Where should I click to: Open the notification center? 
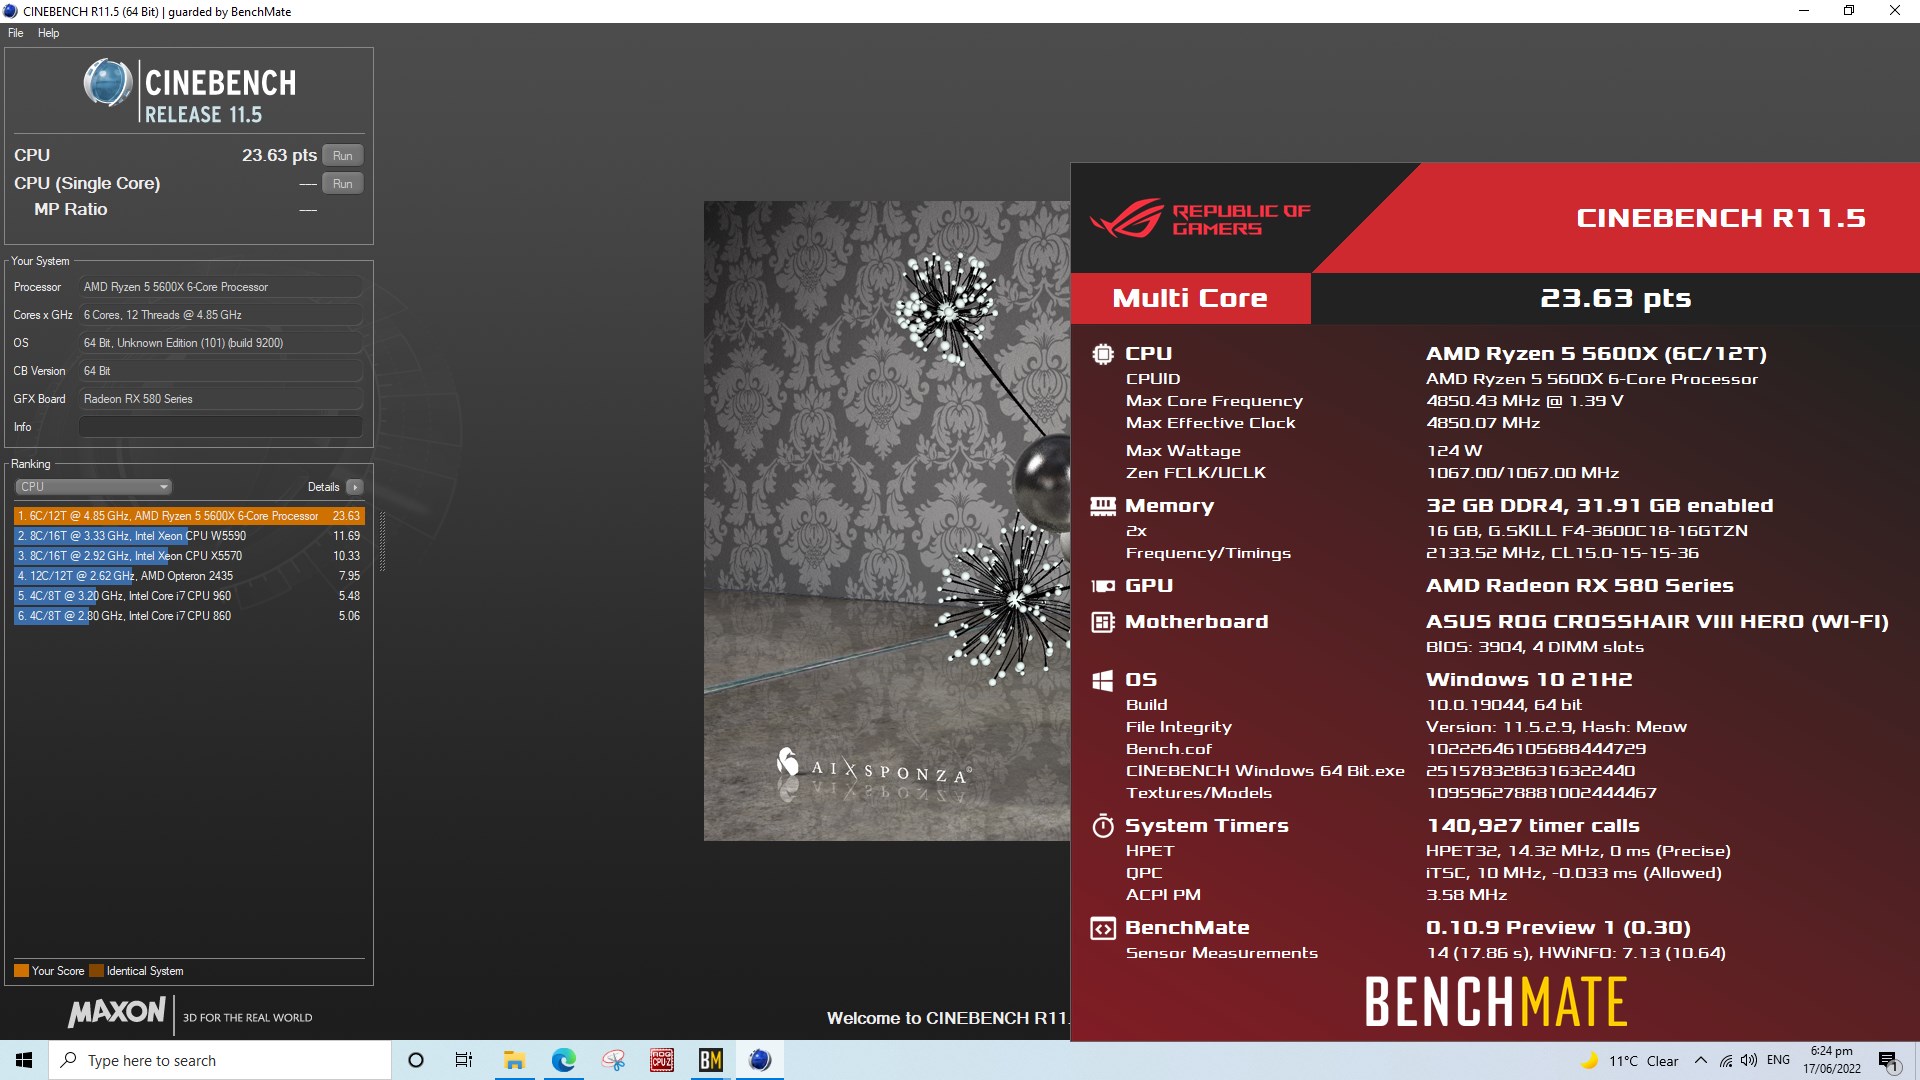(1889, 1060)
